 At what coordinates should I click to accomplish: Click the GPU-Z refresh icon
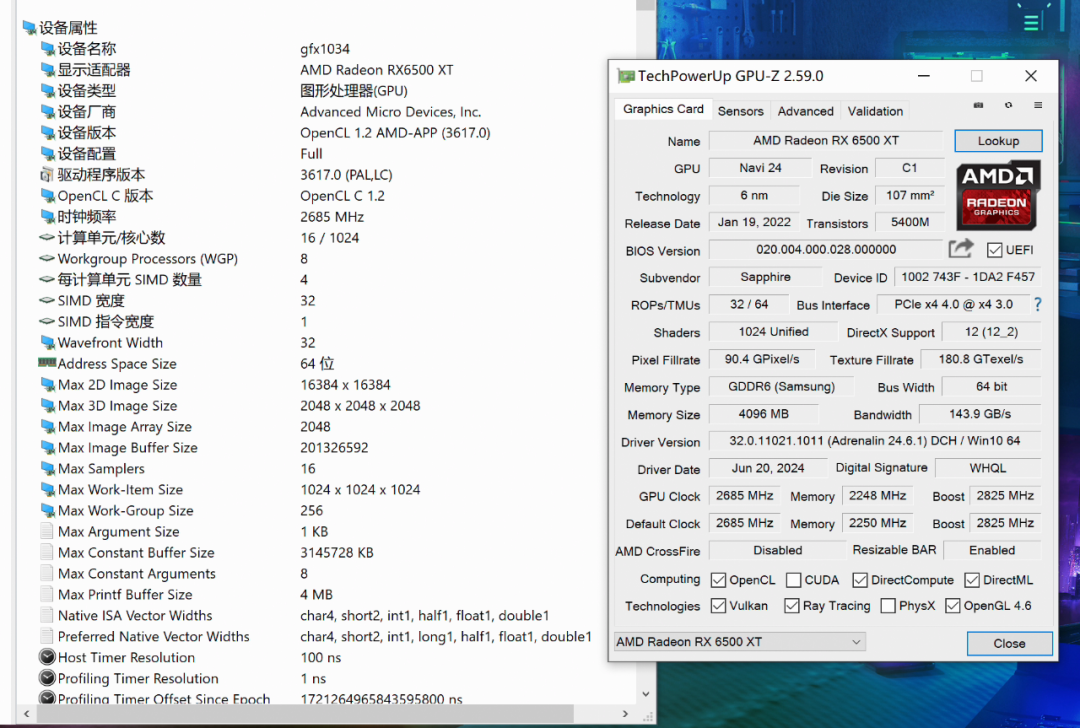point(1008,105)
